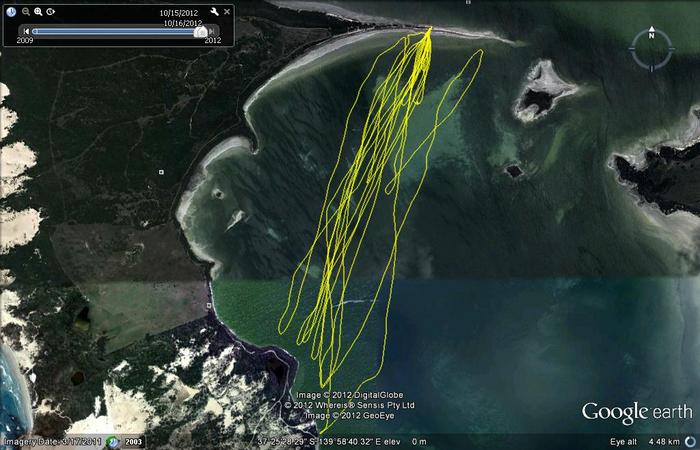Click the time slider clock icon

pos(12,11)
